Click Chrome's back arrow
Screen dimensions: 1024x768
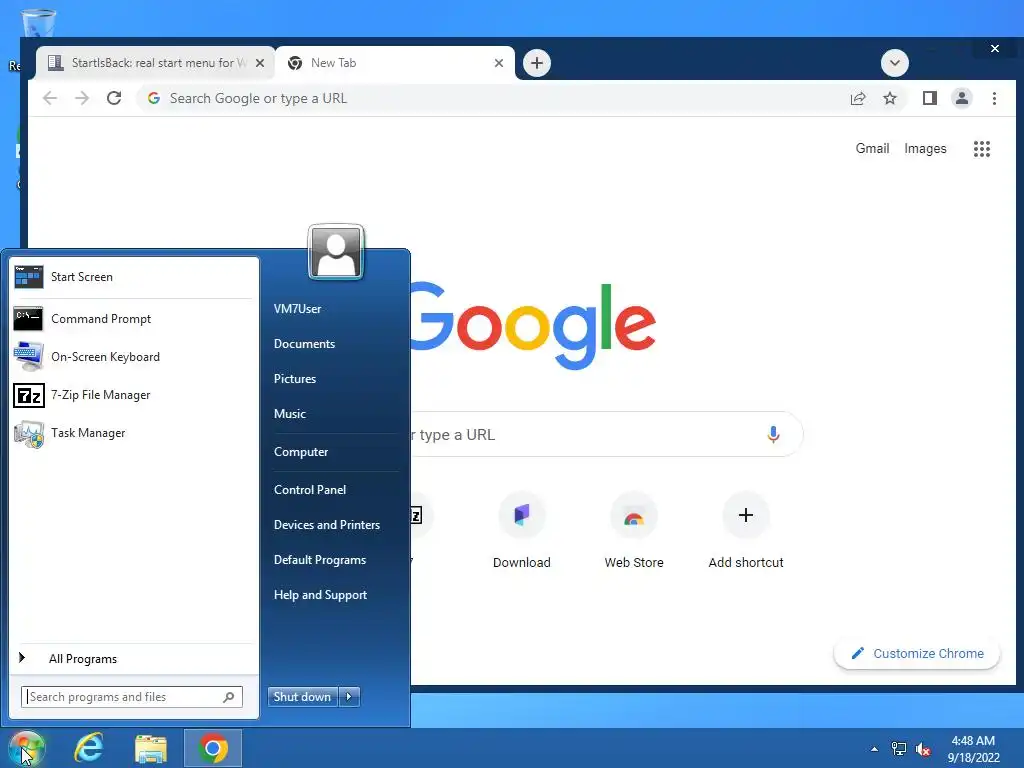coord(50,98)
